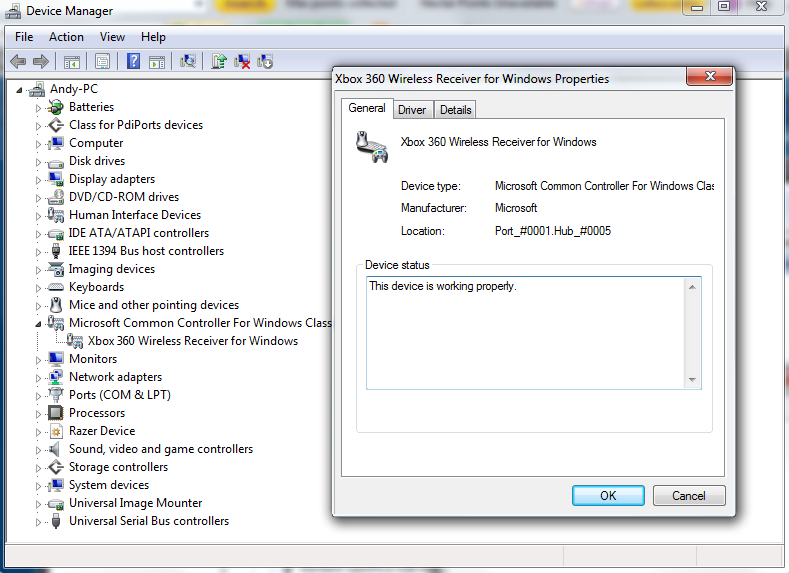Viewport: 789px width, 573px height.
Task: Expand the Ports (COM & LPT) arrow
Action: click(38, 396)
